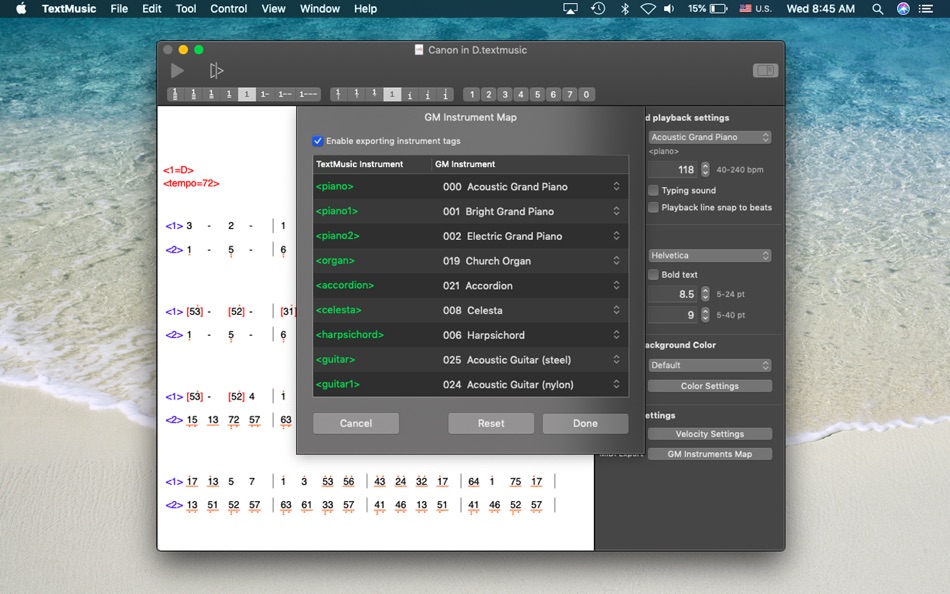Select the one-dot-above octave

point(410,95)
